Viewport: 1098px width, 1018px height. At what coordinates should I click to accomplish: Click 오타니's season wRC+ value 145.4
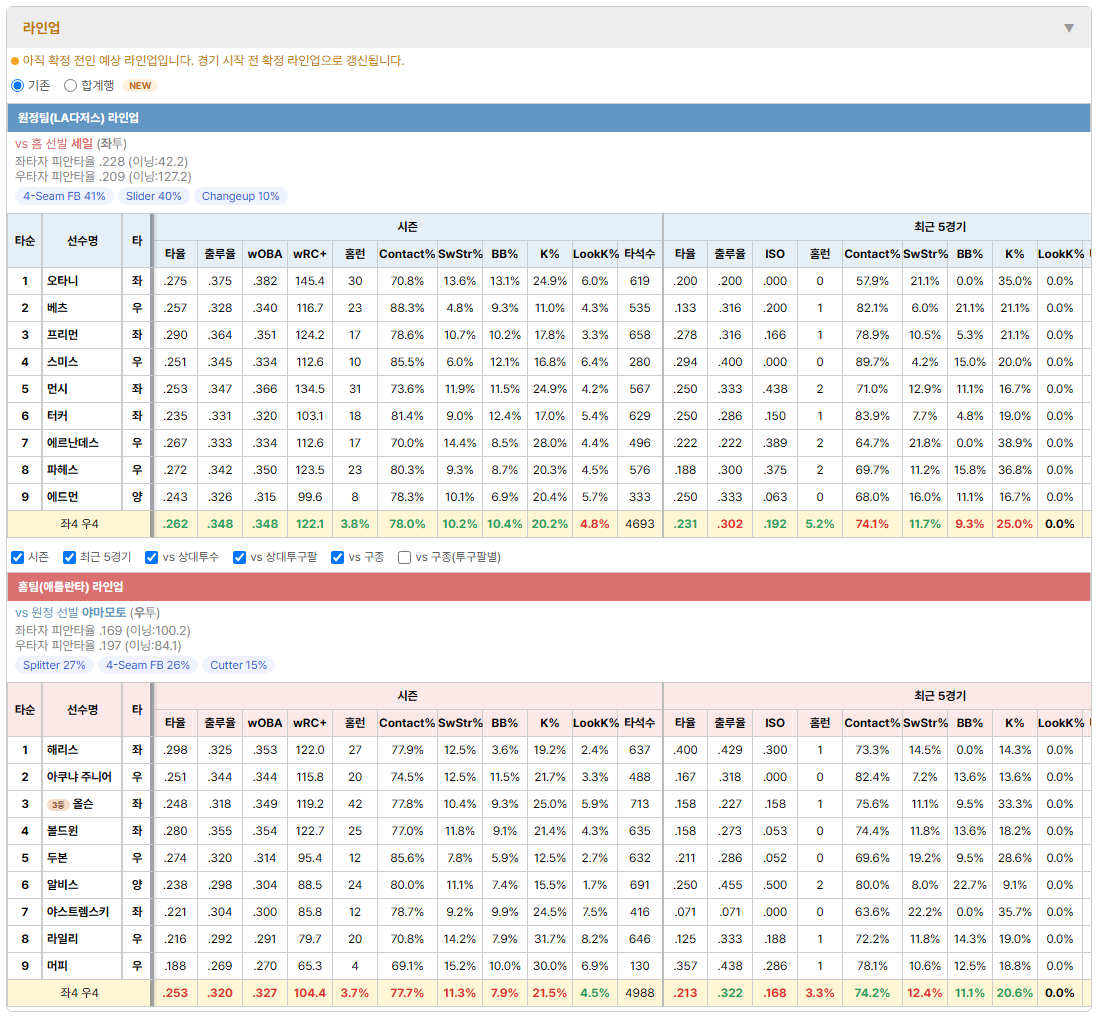310,281
